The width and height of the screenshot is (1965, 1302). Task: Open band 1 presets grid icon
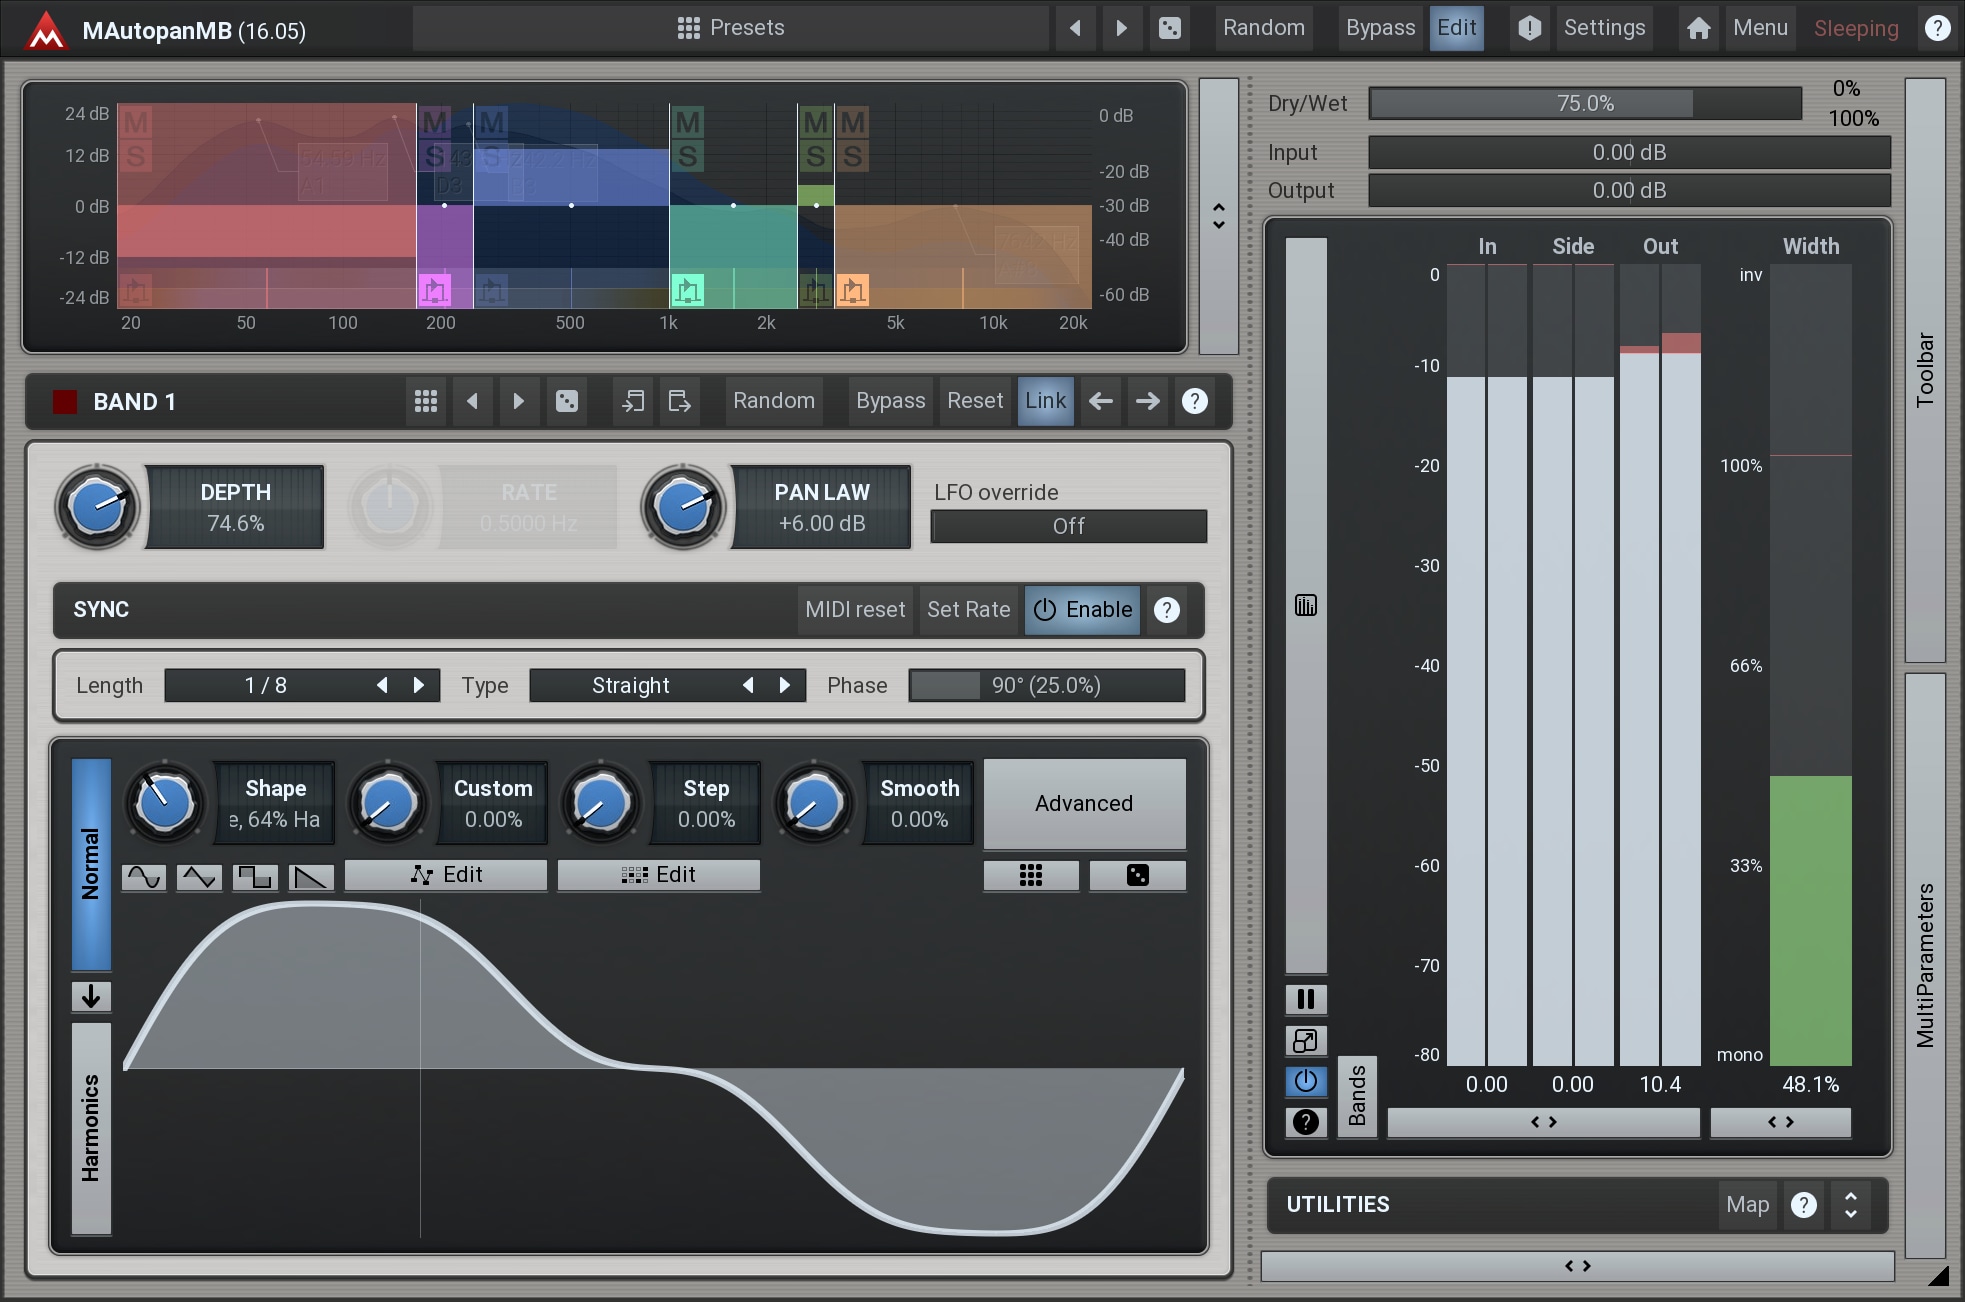pos(426,401)
